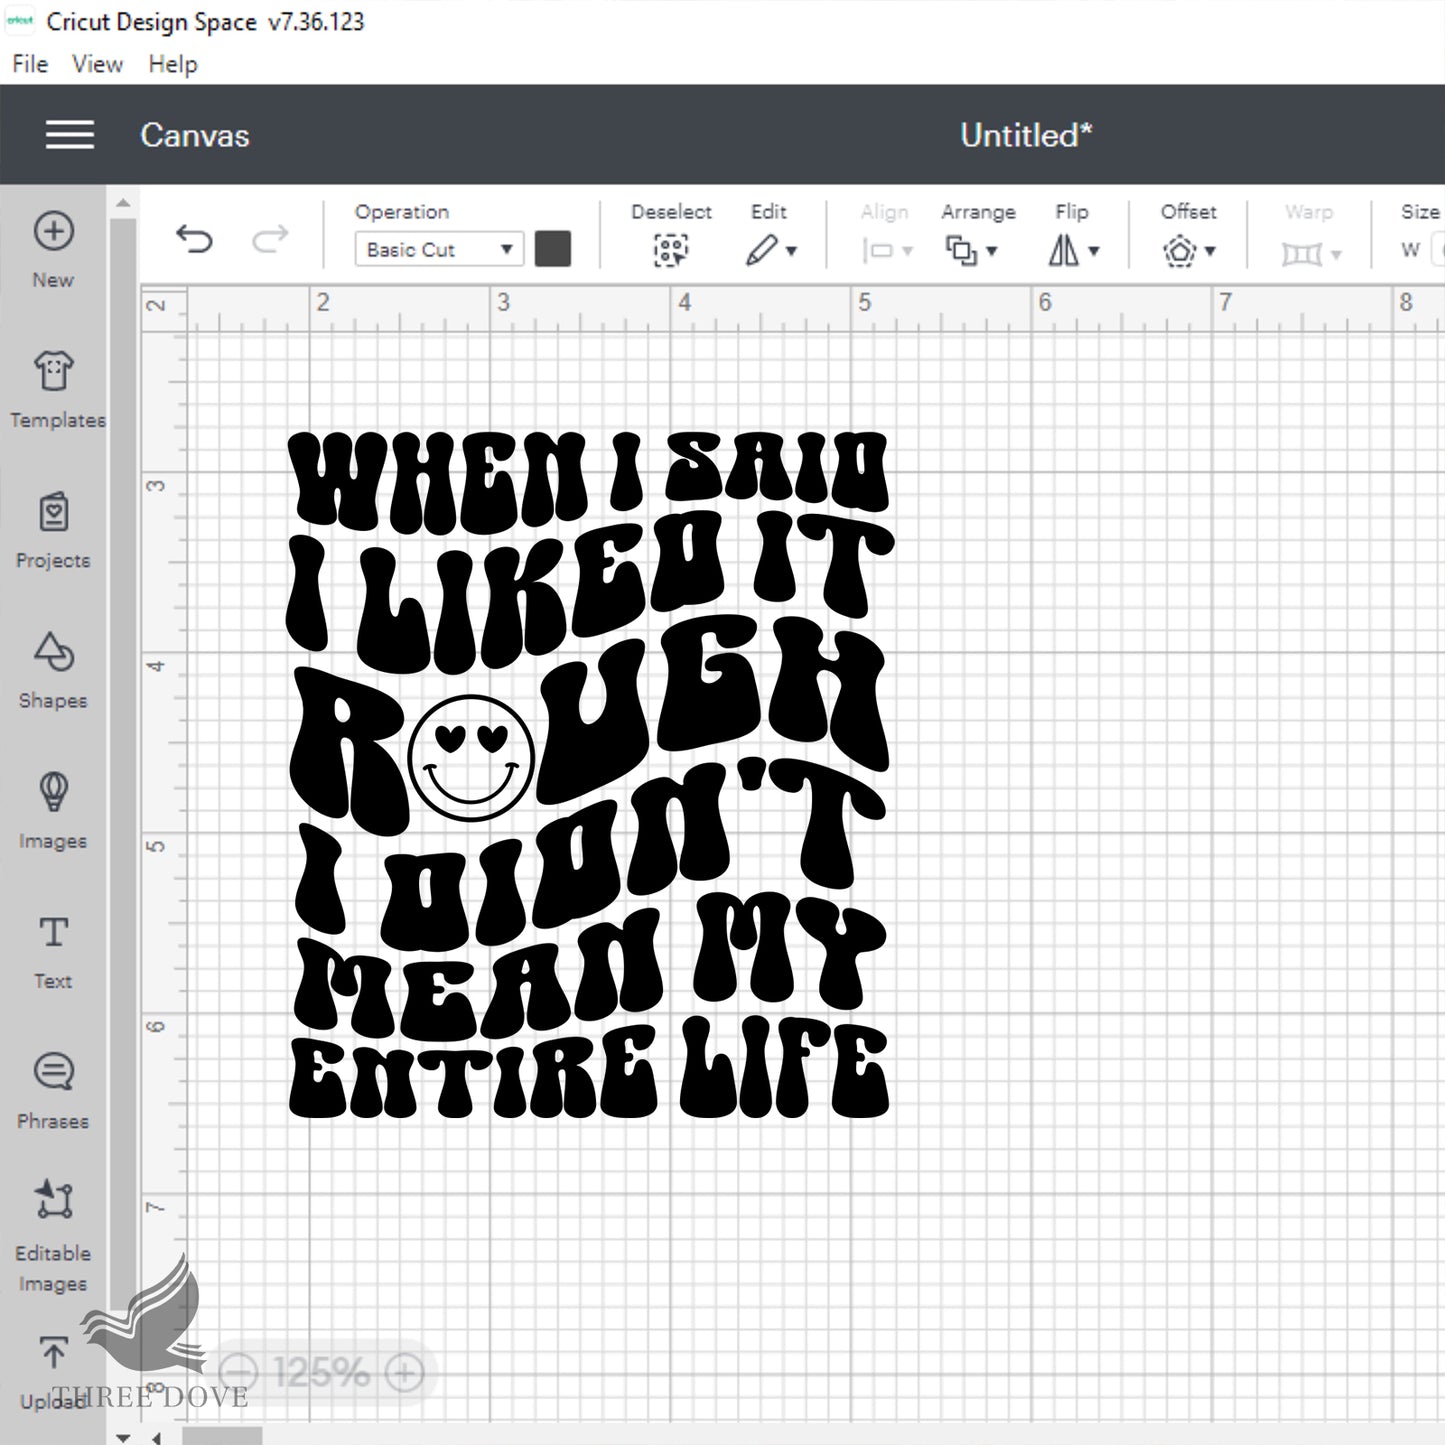Expand the Arrange dropdown arrow
Image resolution: width=1445 pixels, height=1445 pixels.
click(x=992, y=251)
